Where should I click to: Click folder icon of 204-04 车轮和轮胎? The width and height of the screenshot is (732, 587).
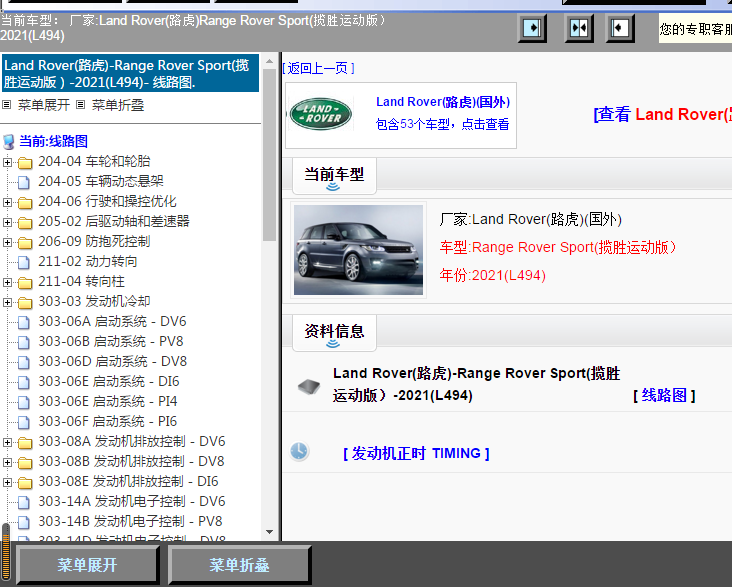point(25,163)
